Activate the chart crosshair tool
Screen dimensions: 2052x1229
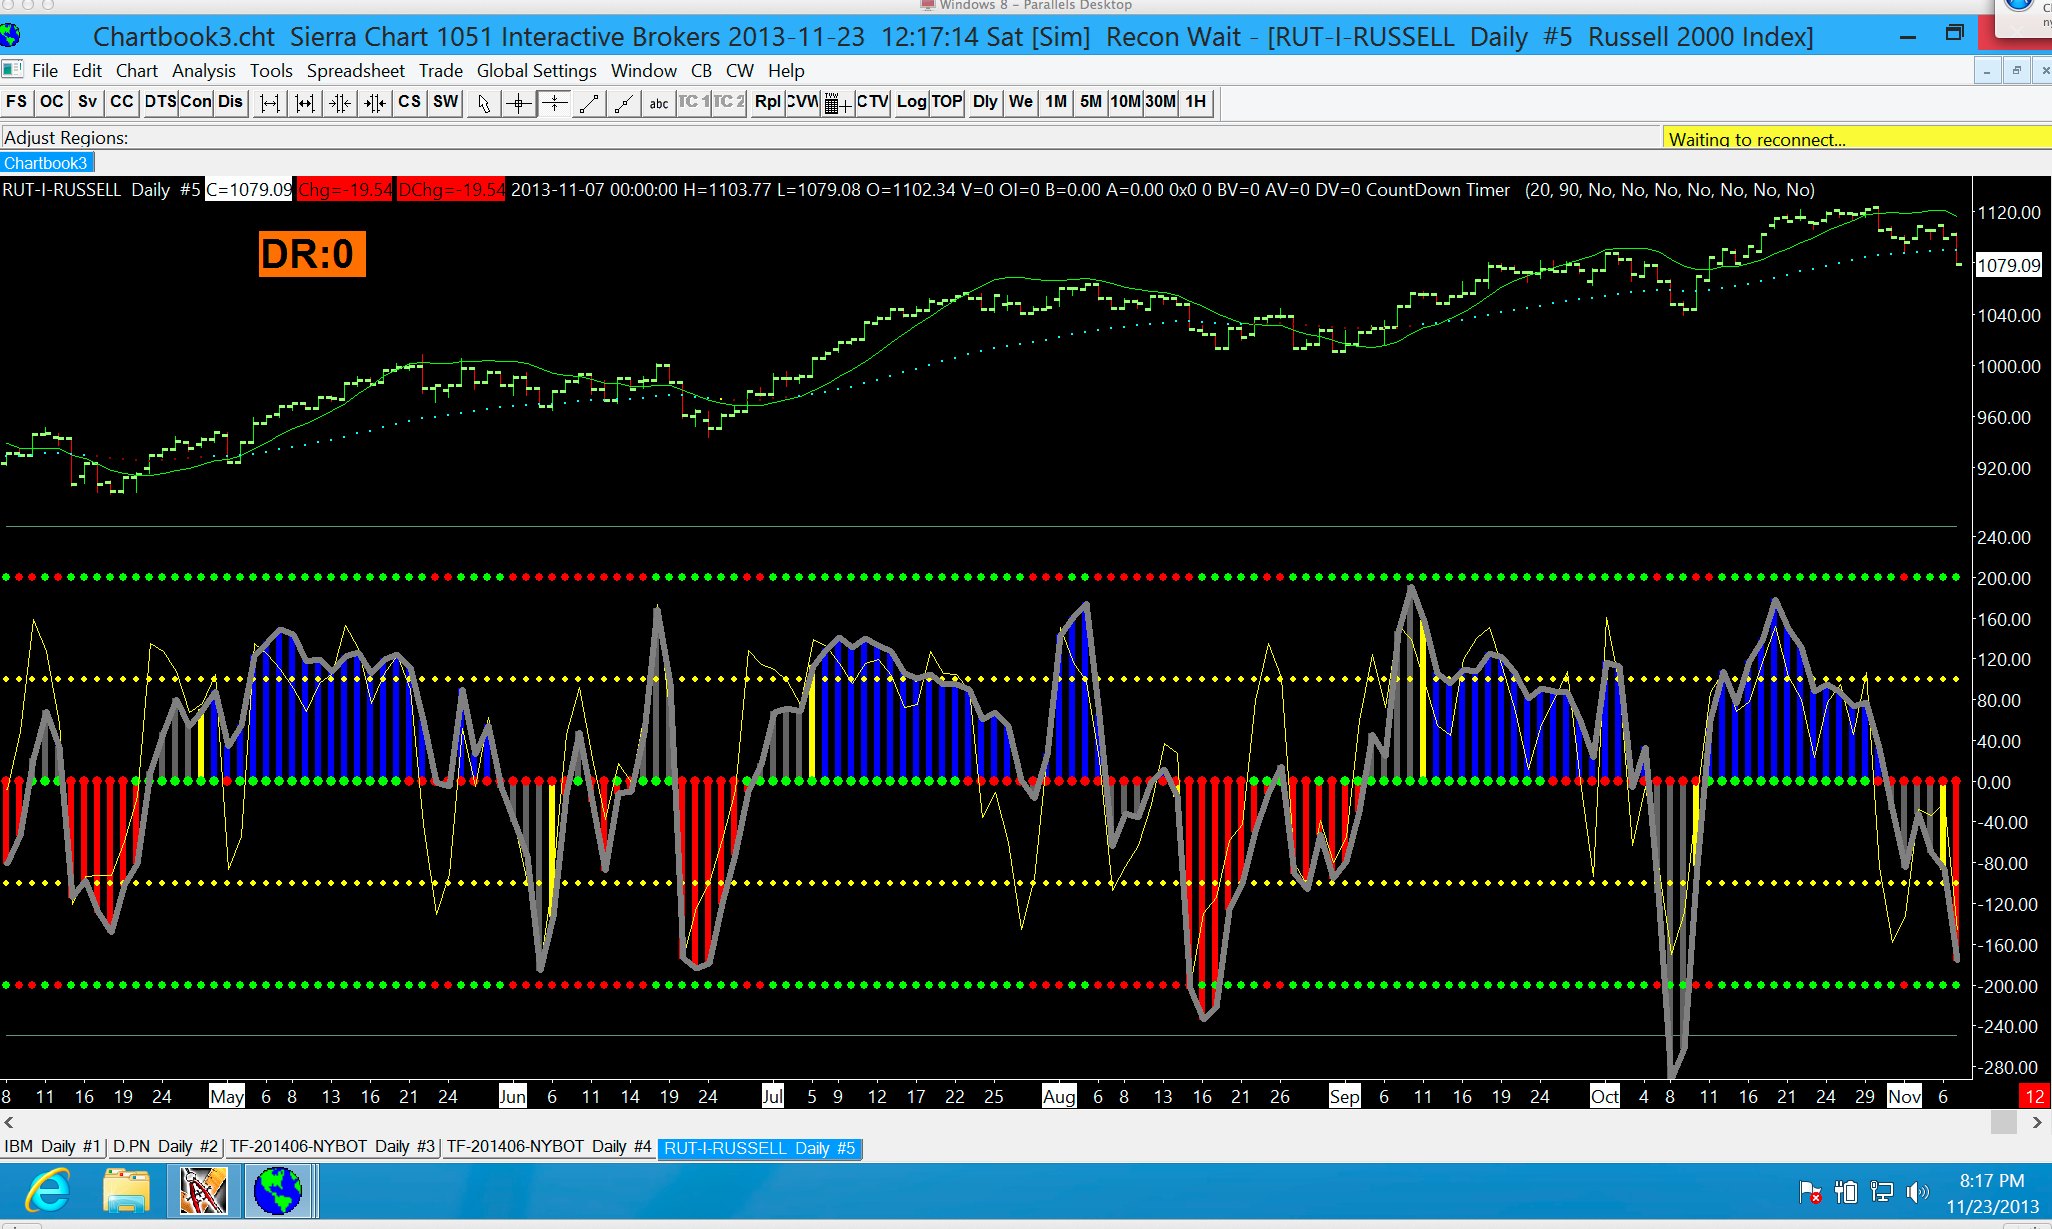point(519,103)
